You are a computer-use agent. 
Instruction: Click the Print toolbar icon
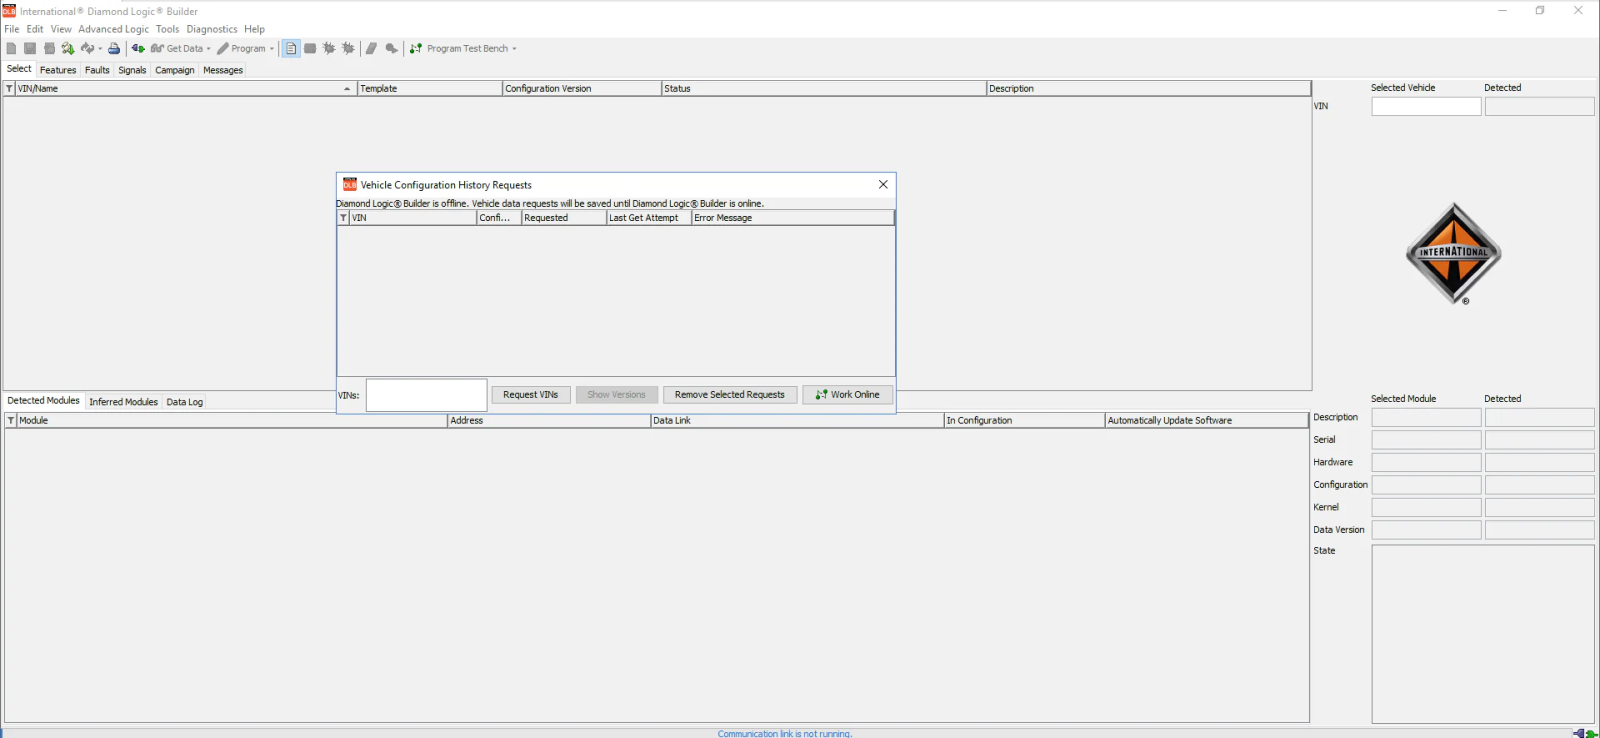tap(114, 48)
